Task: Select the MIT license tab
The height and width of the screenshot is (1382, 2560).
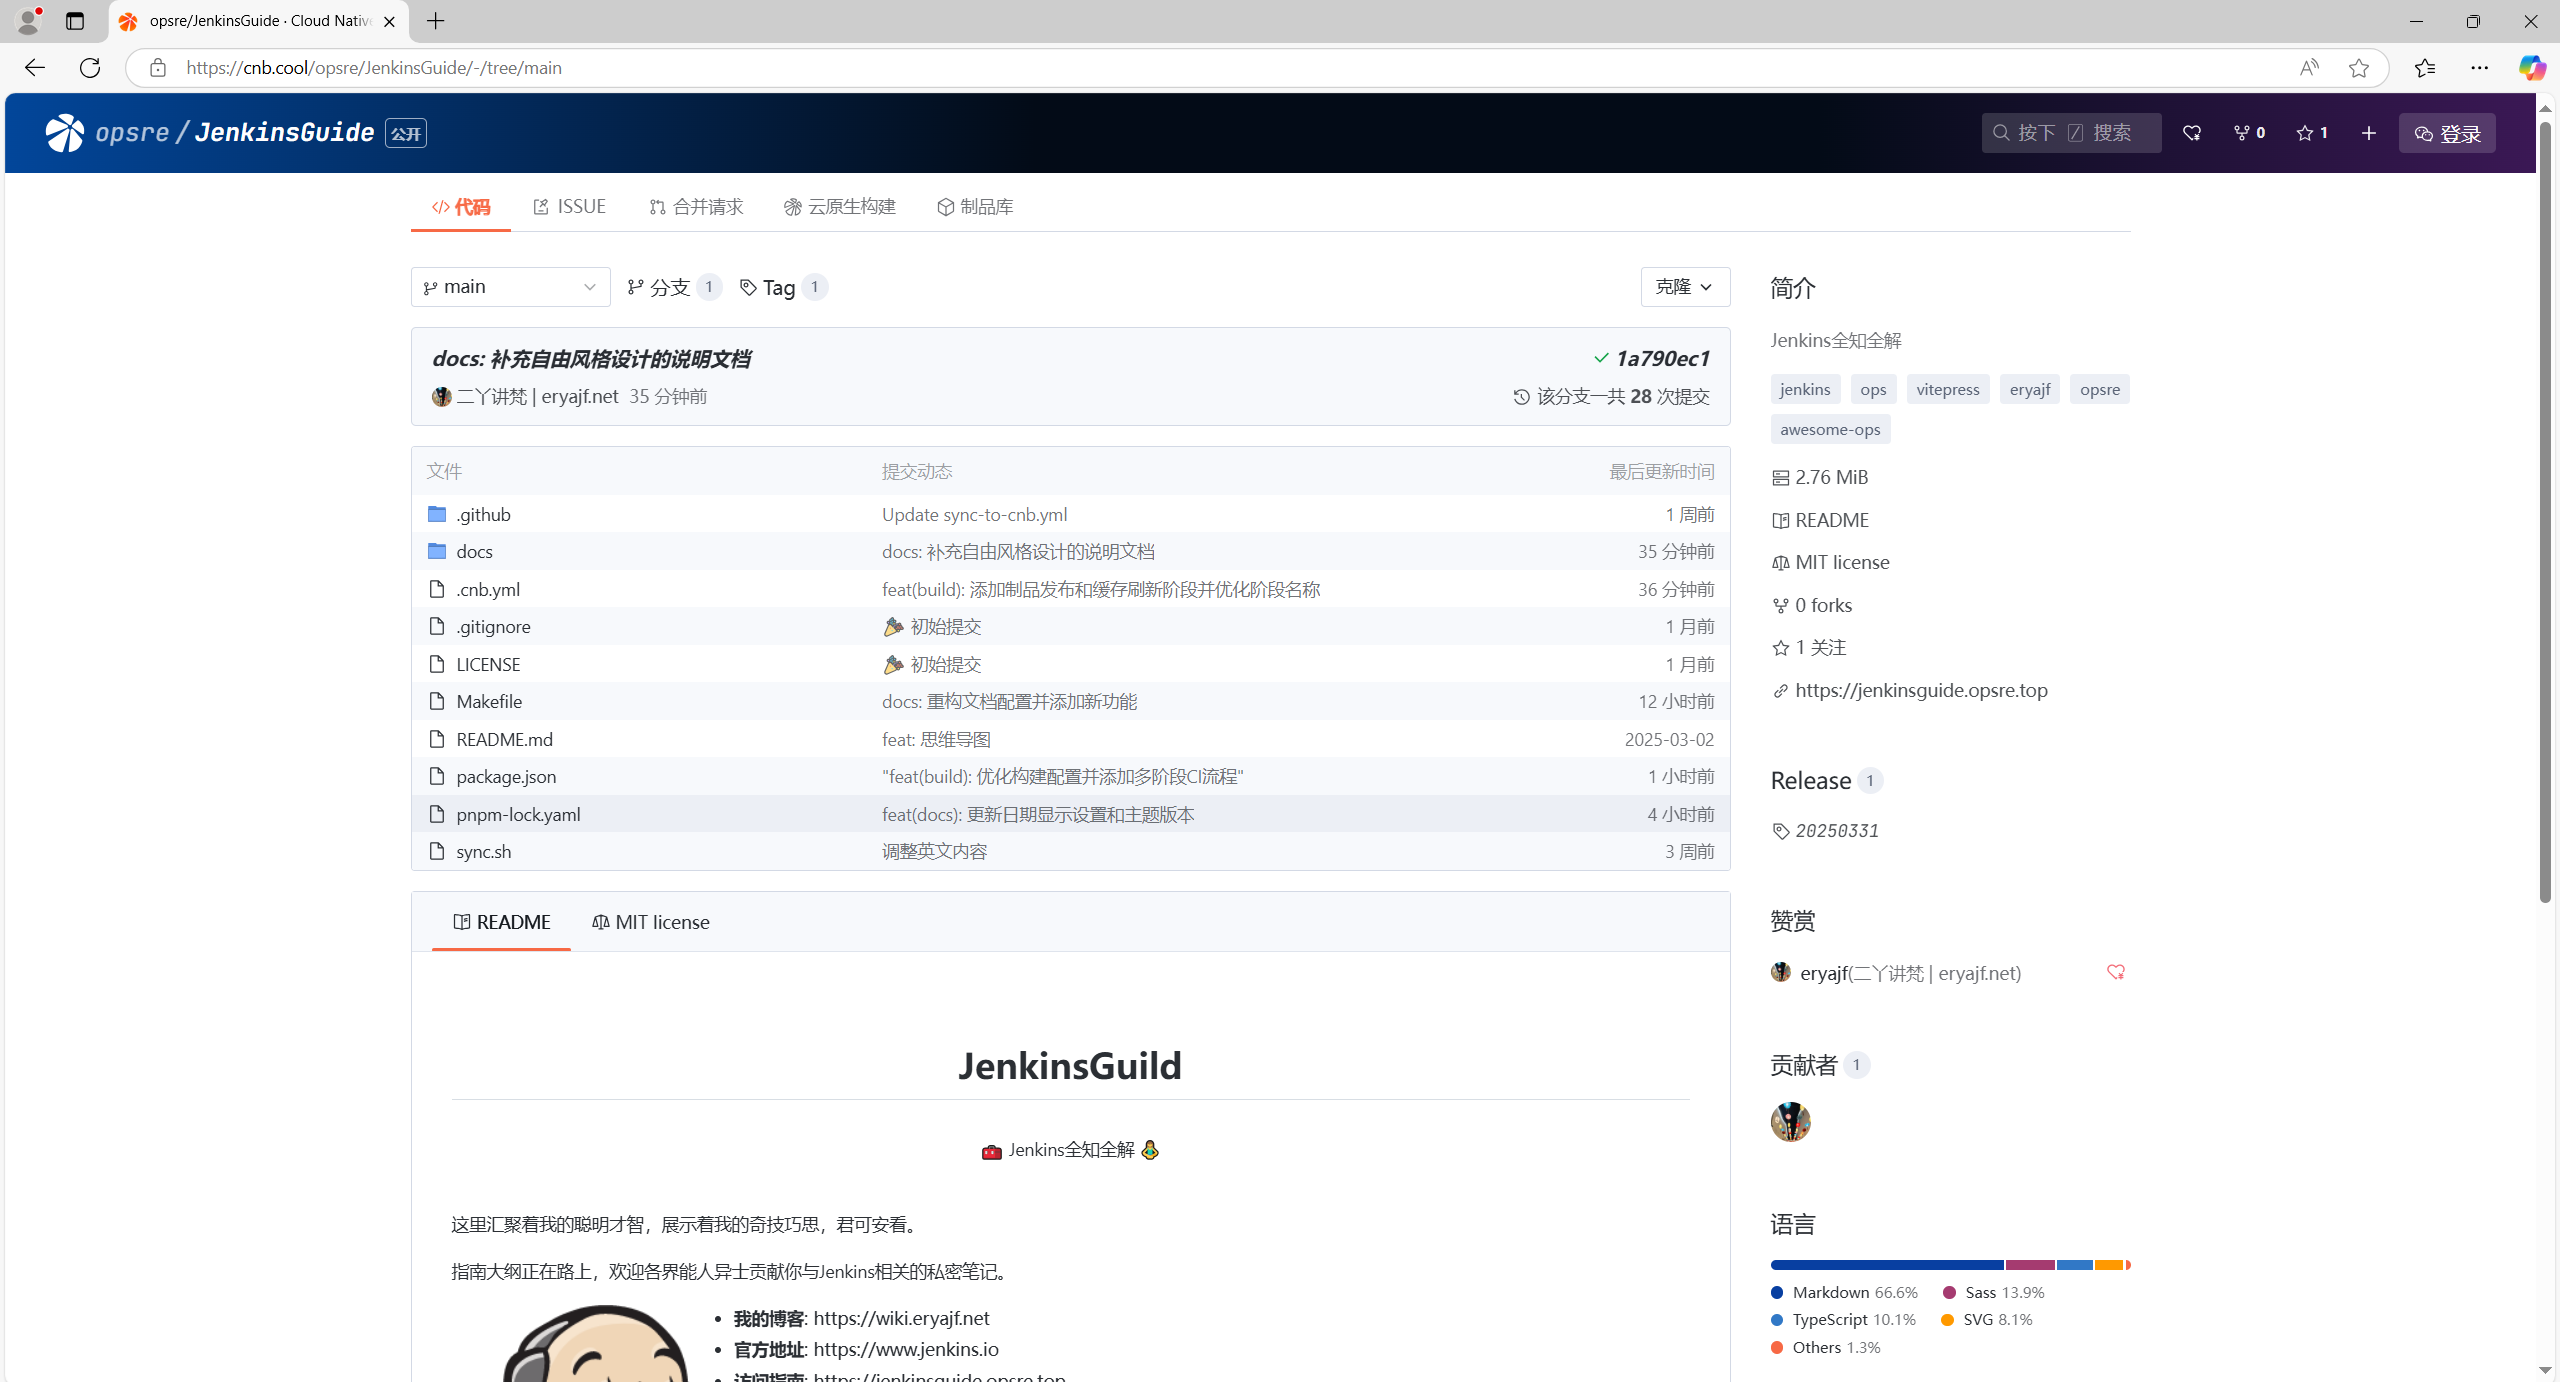Action: (651, 922)
